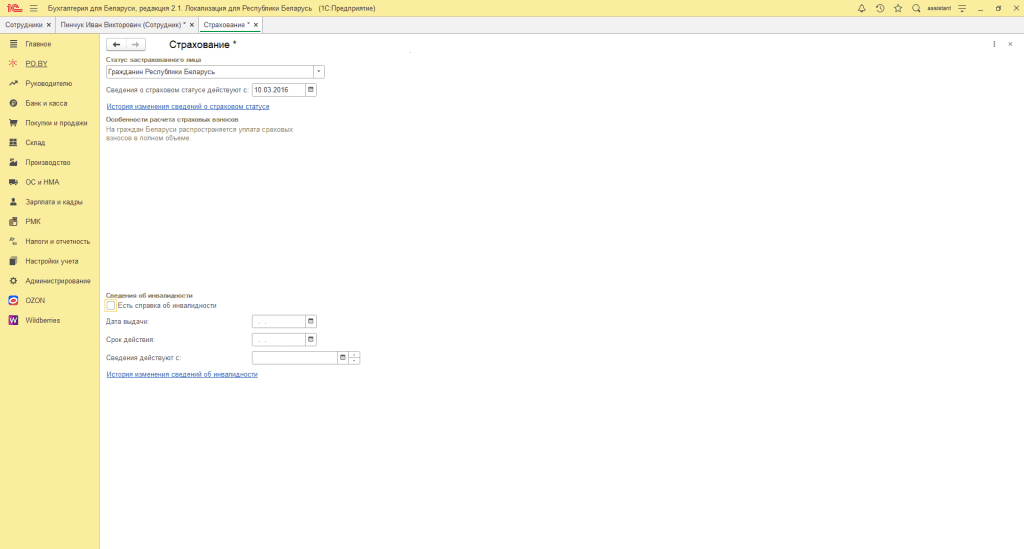
Task: Click the Сведения действуют с input field
Action: tap(295, 358)
